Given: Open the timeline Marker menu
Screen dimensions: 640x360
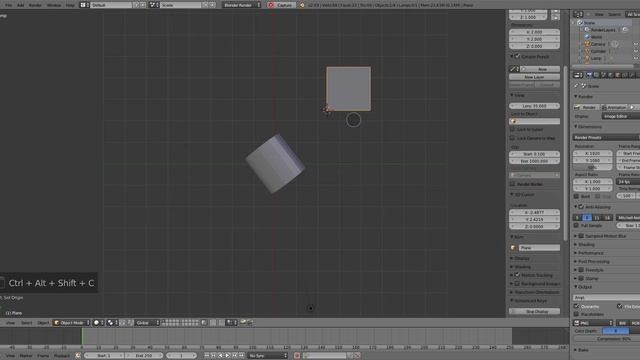Looking at the screenshot, I should pyautogui.click(x=26, y=356).
